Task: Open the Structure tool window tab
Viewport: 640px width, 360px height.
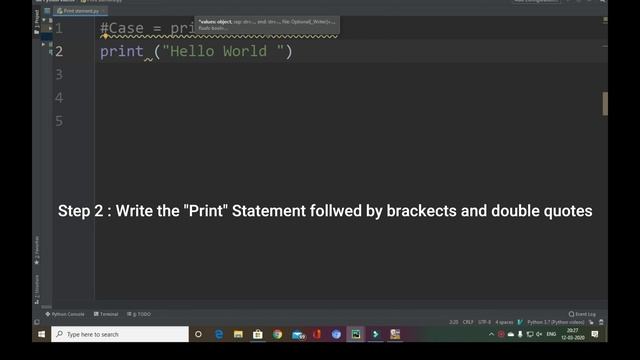Action: [37, 289]
